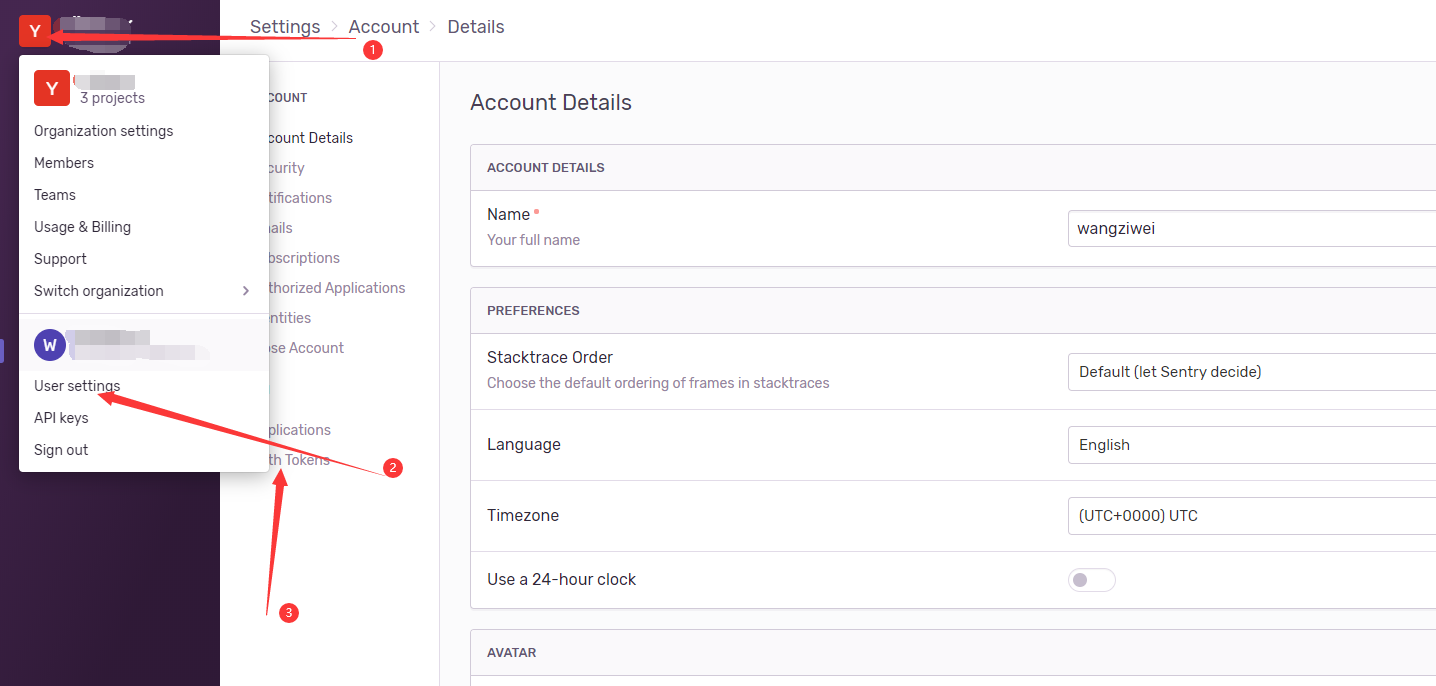
Task: Choose Teams from the organization menu
Action: 55,195
